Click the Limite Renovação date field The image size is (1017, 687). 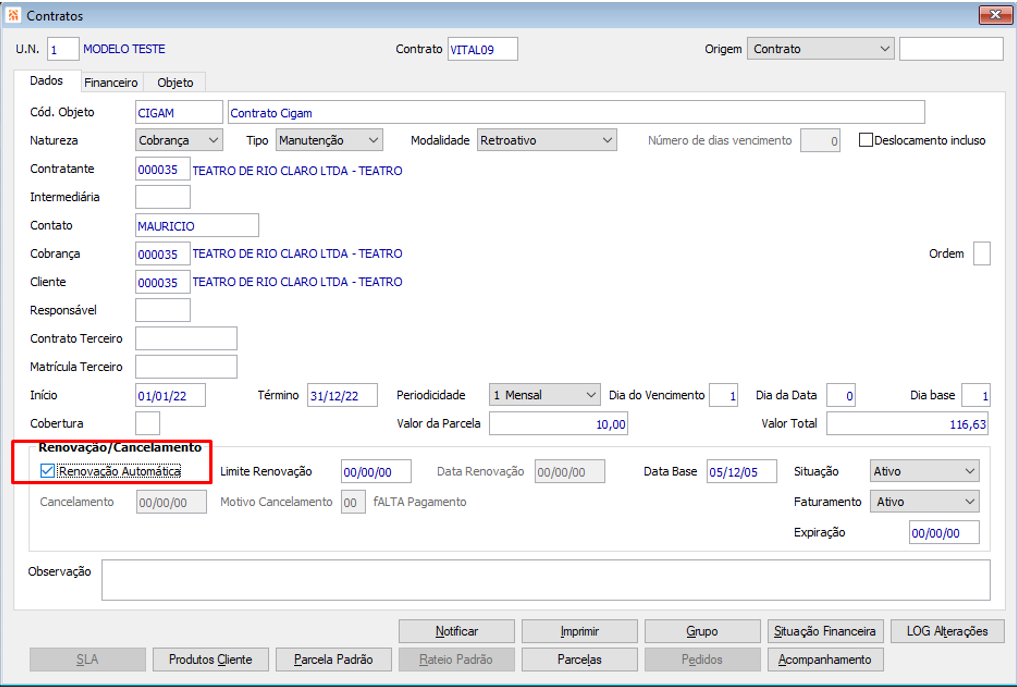tap(376, 472)
